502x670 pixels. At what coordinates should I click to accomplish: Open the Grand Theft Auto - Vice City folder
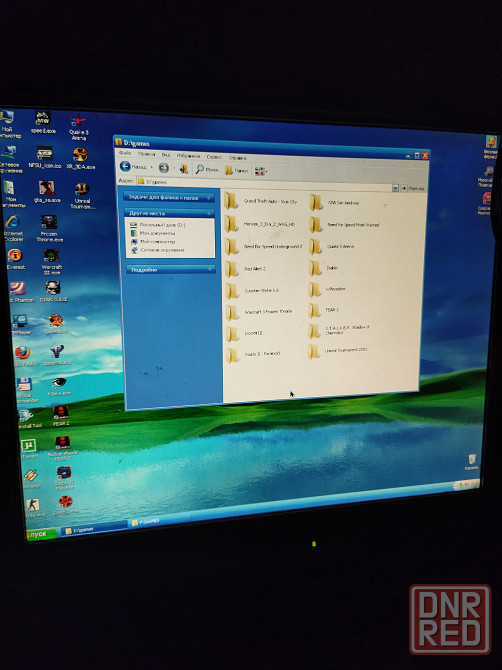tap(261, 201)
